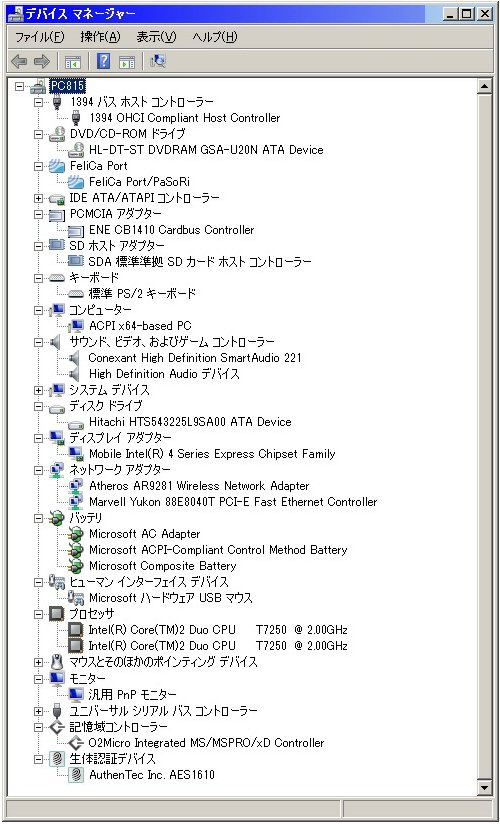Click the scan for hardware changes toolbar icon
500x824 pixels.
coord(158,61)
